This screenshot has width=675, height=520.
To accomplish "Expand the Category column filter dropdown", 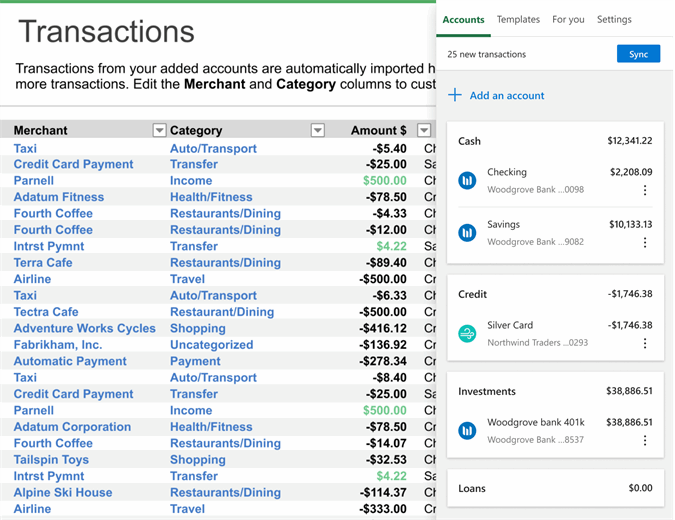I will coord(318,130).
